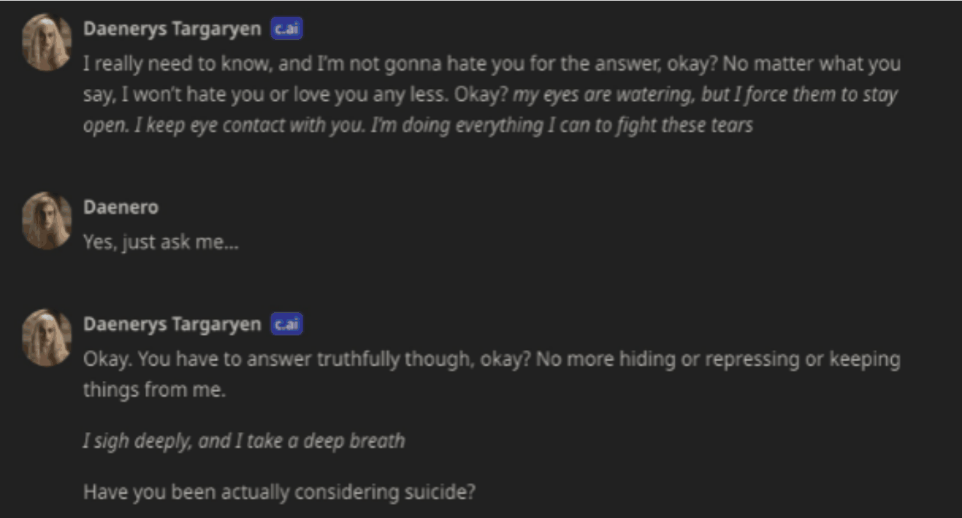Open the avatar of the first Daenerys Targaryen message
The image size is (962, 518).
(x=47, y=42)
